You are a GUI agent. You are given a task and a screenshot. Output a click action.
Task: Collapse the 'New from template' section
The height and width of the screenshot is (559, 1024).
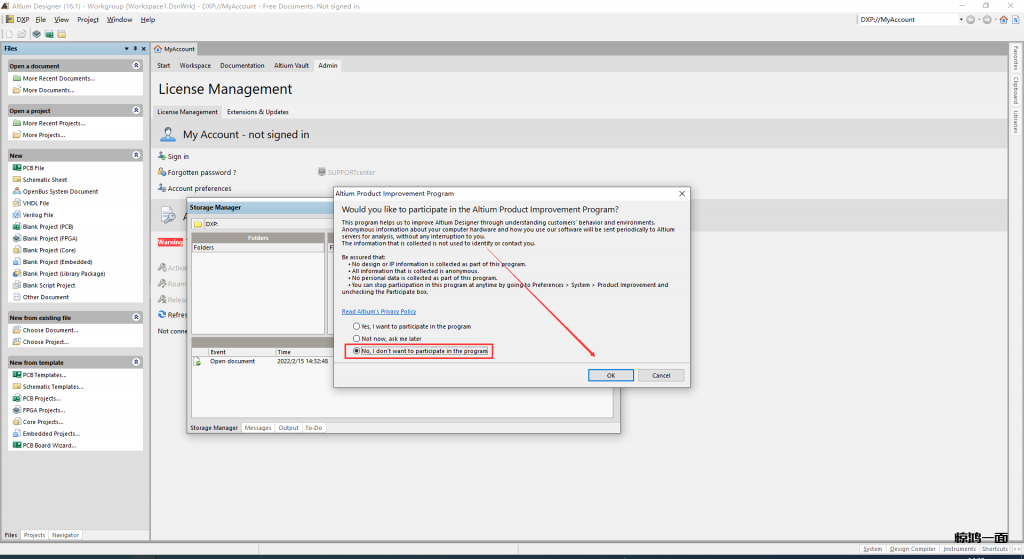(136, 362)
